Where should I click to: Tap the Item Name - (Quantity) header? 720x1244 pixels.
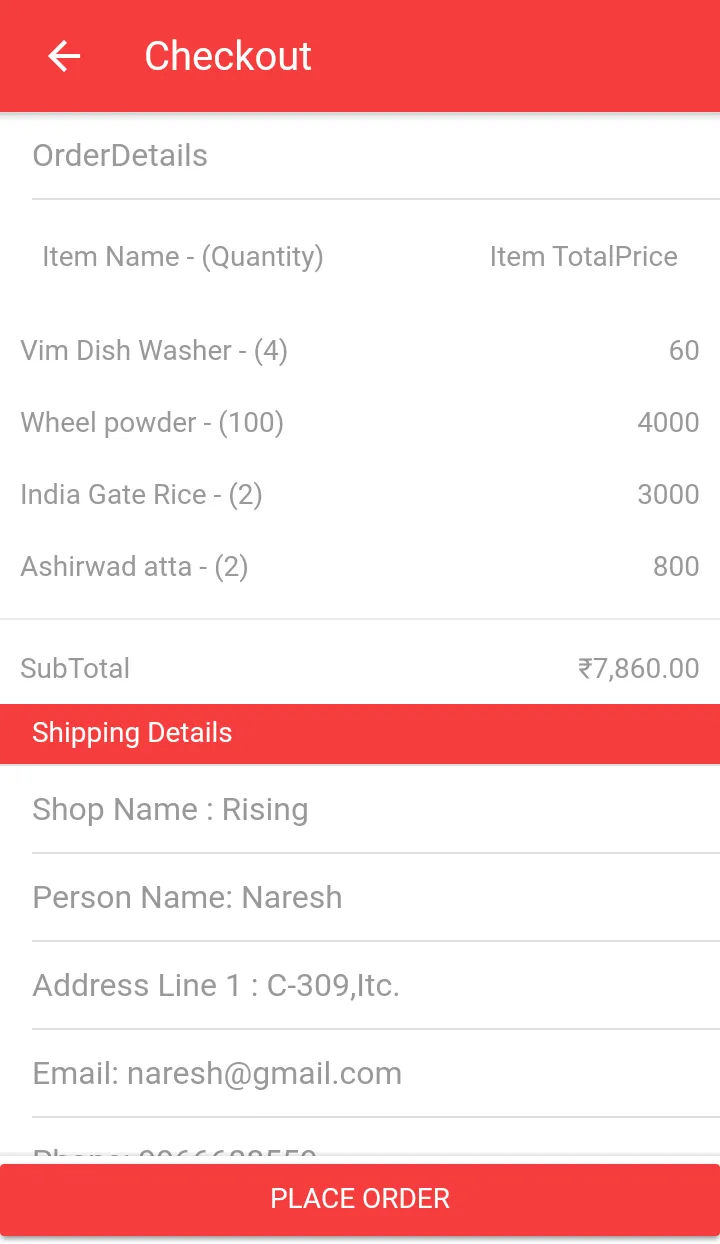tap(182, 257)
